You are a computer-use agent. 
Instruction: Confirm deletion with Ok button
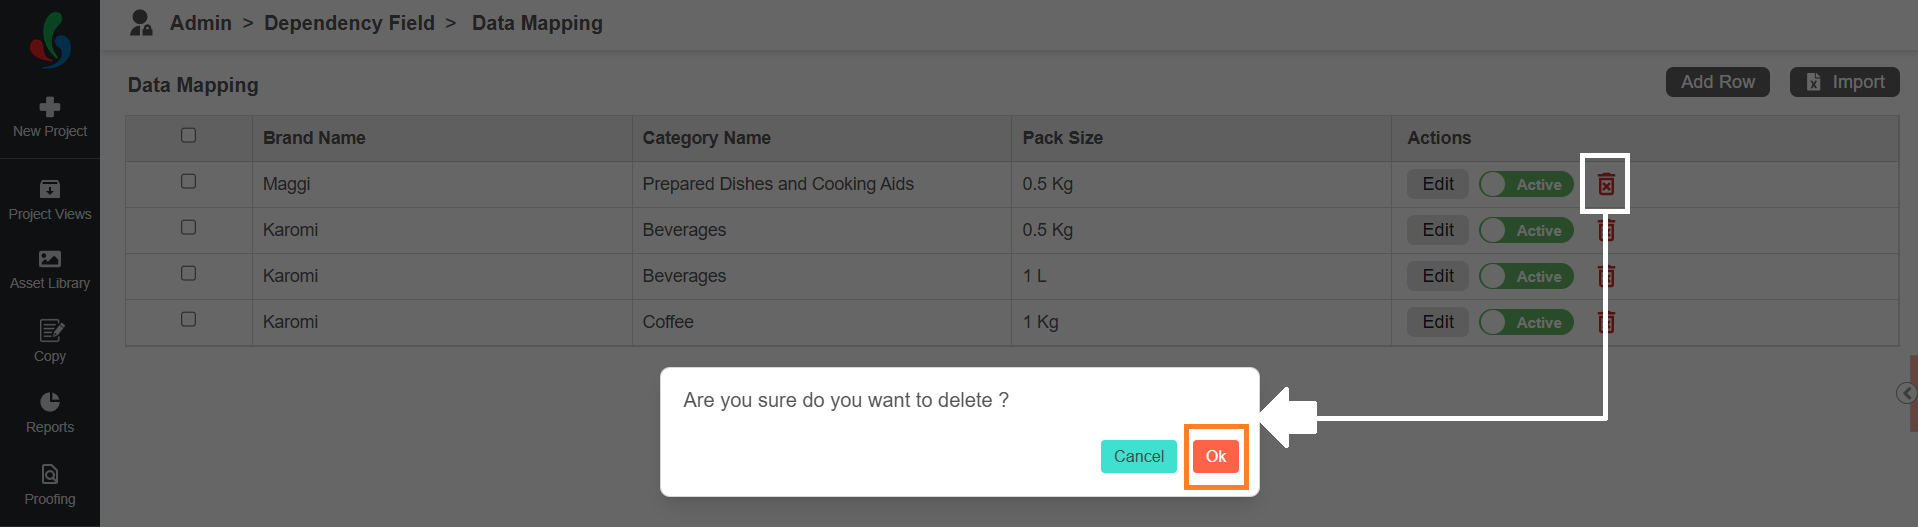[x=1216, y=456]
